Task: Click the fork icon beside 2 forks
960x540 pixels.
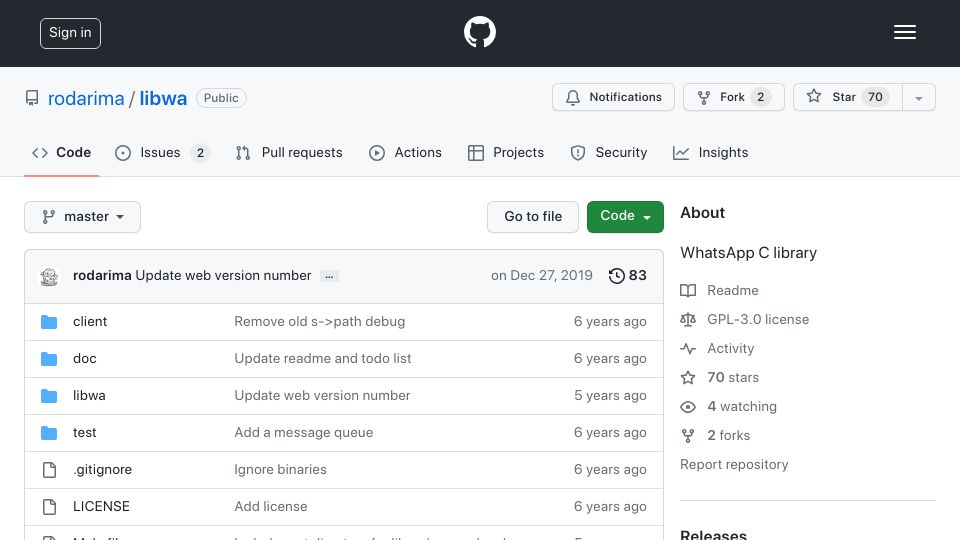Action: (x=688, y=435)
